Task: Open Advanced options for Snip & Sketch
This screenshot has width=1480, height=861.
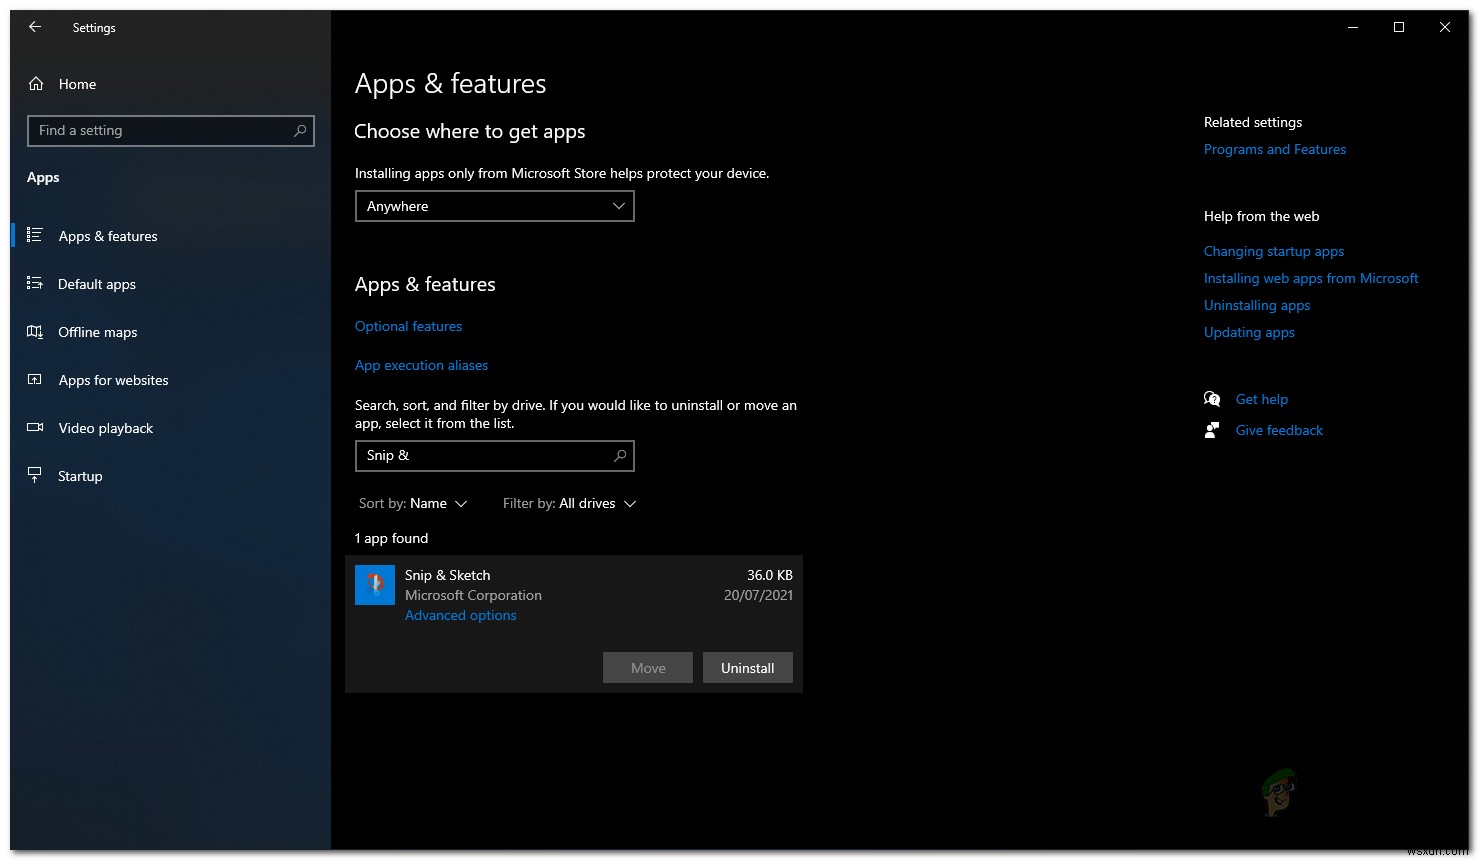Action: coord(461,615)
